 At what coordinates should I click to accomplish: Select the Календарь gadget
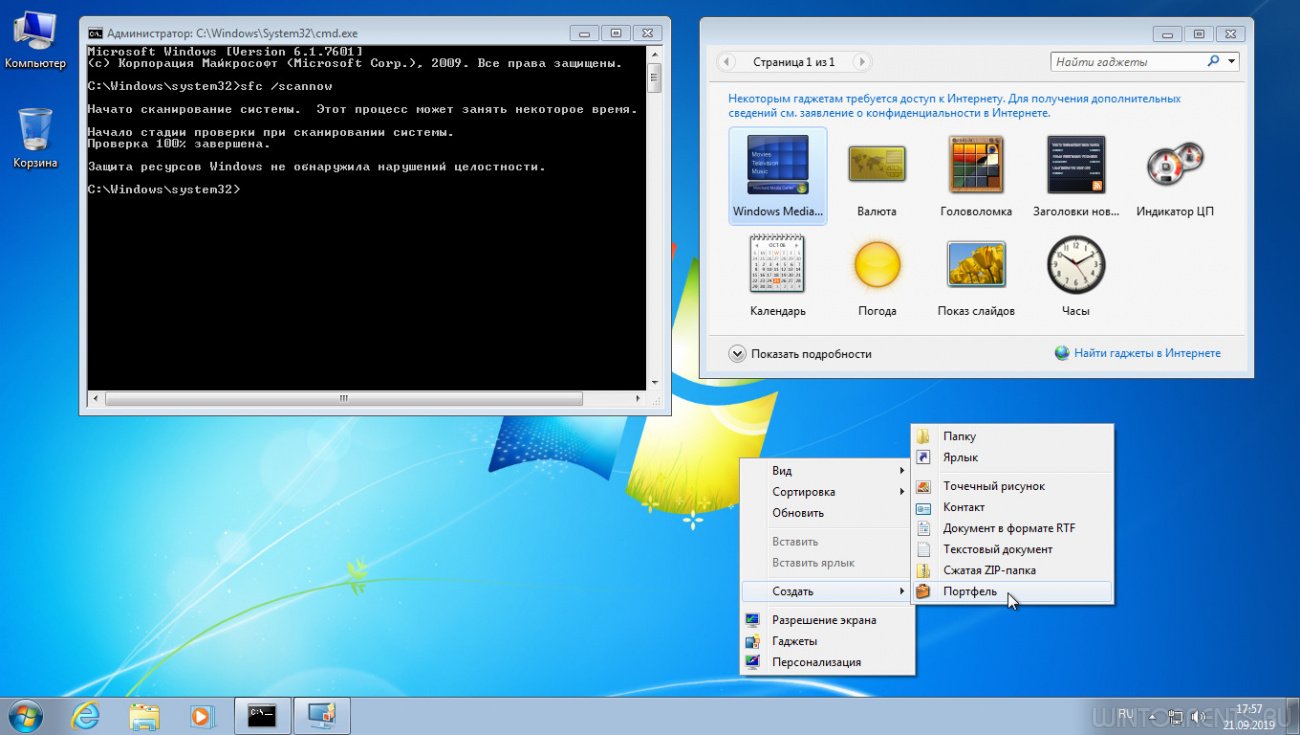tap(778, 275)
